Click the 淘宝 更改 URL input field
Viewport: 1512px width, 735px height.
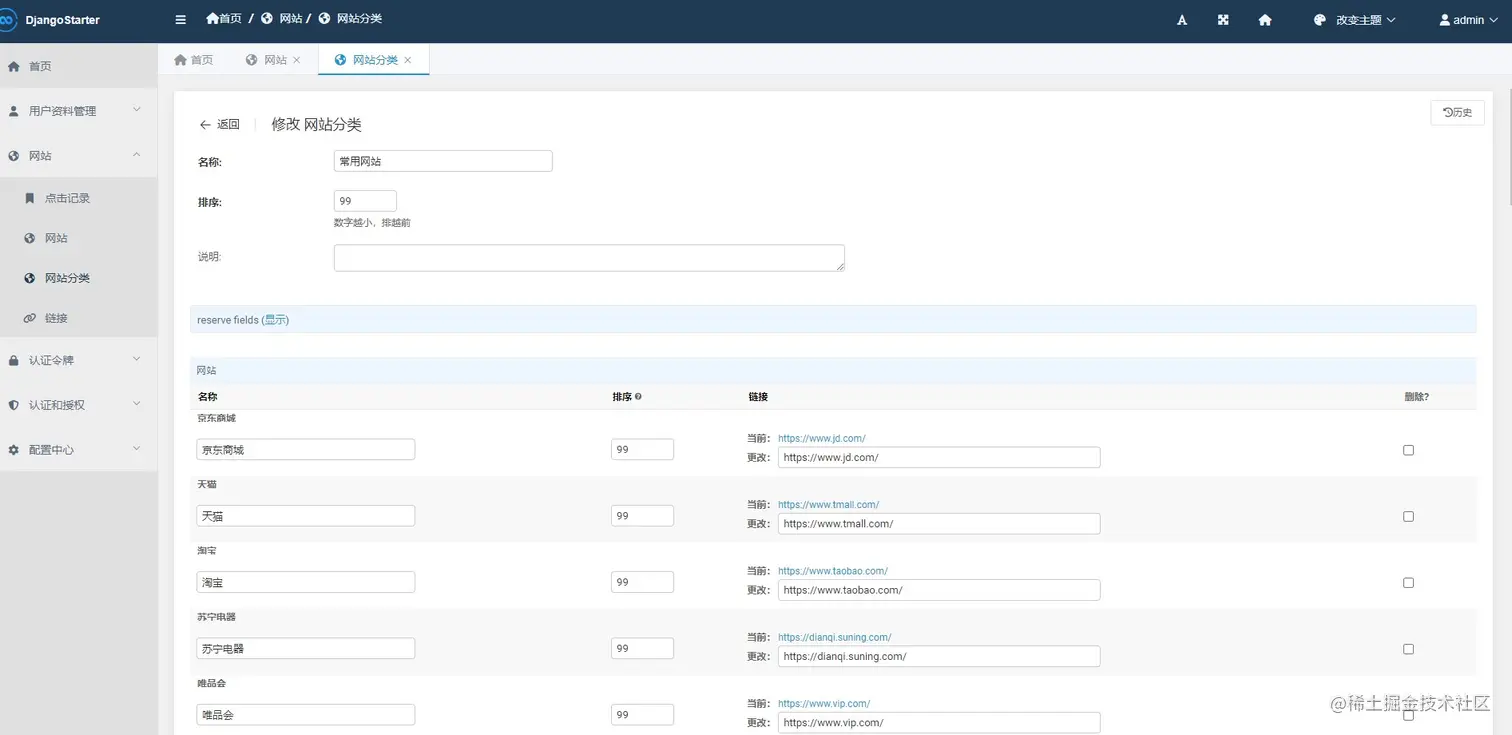(939, 590)
